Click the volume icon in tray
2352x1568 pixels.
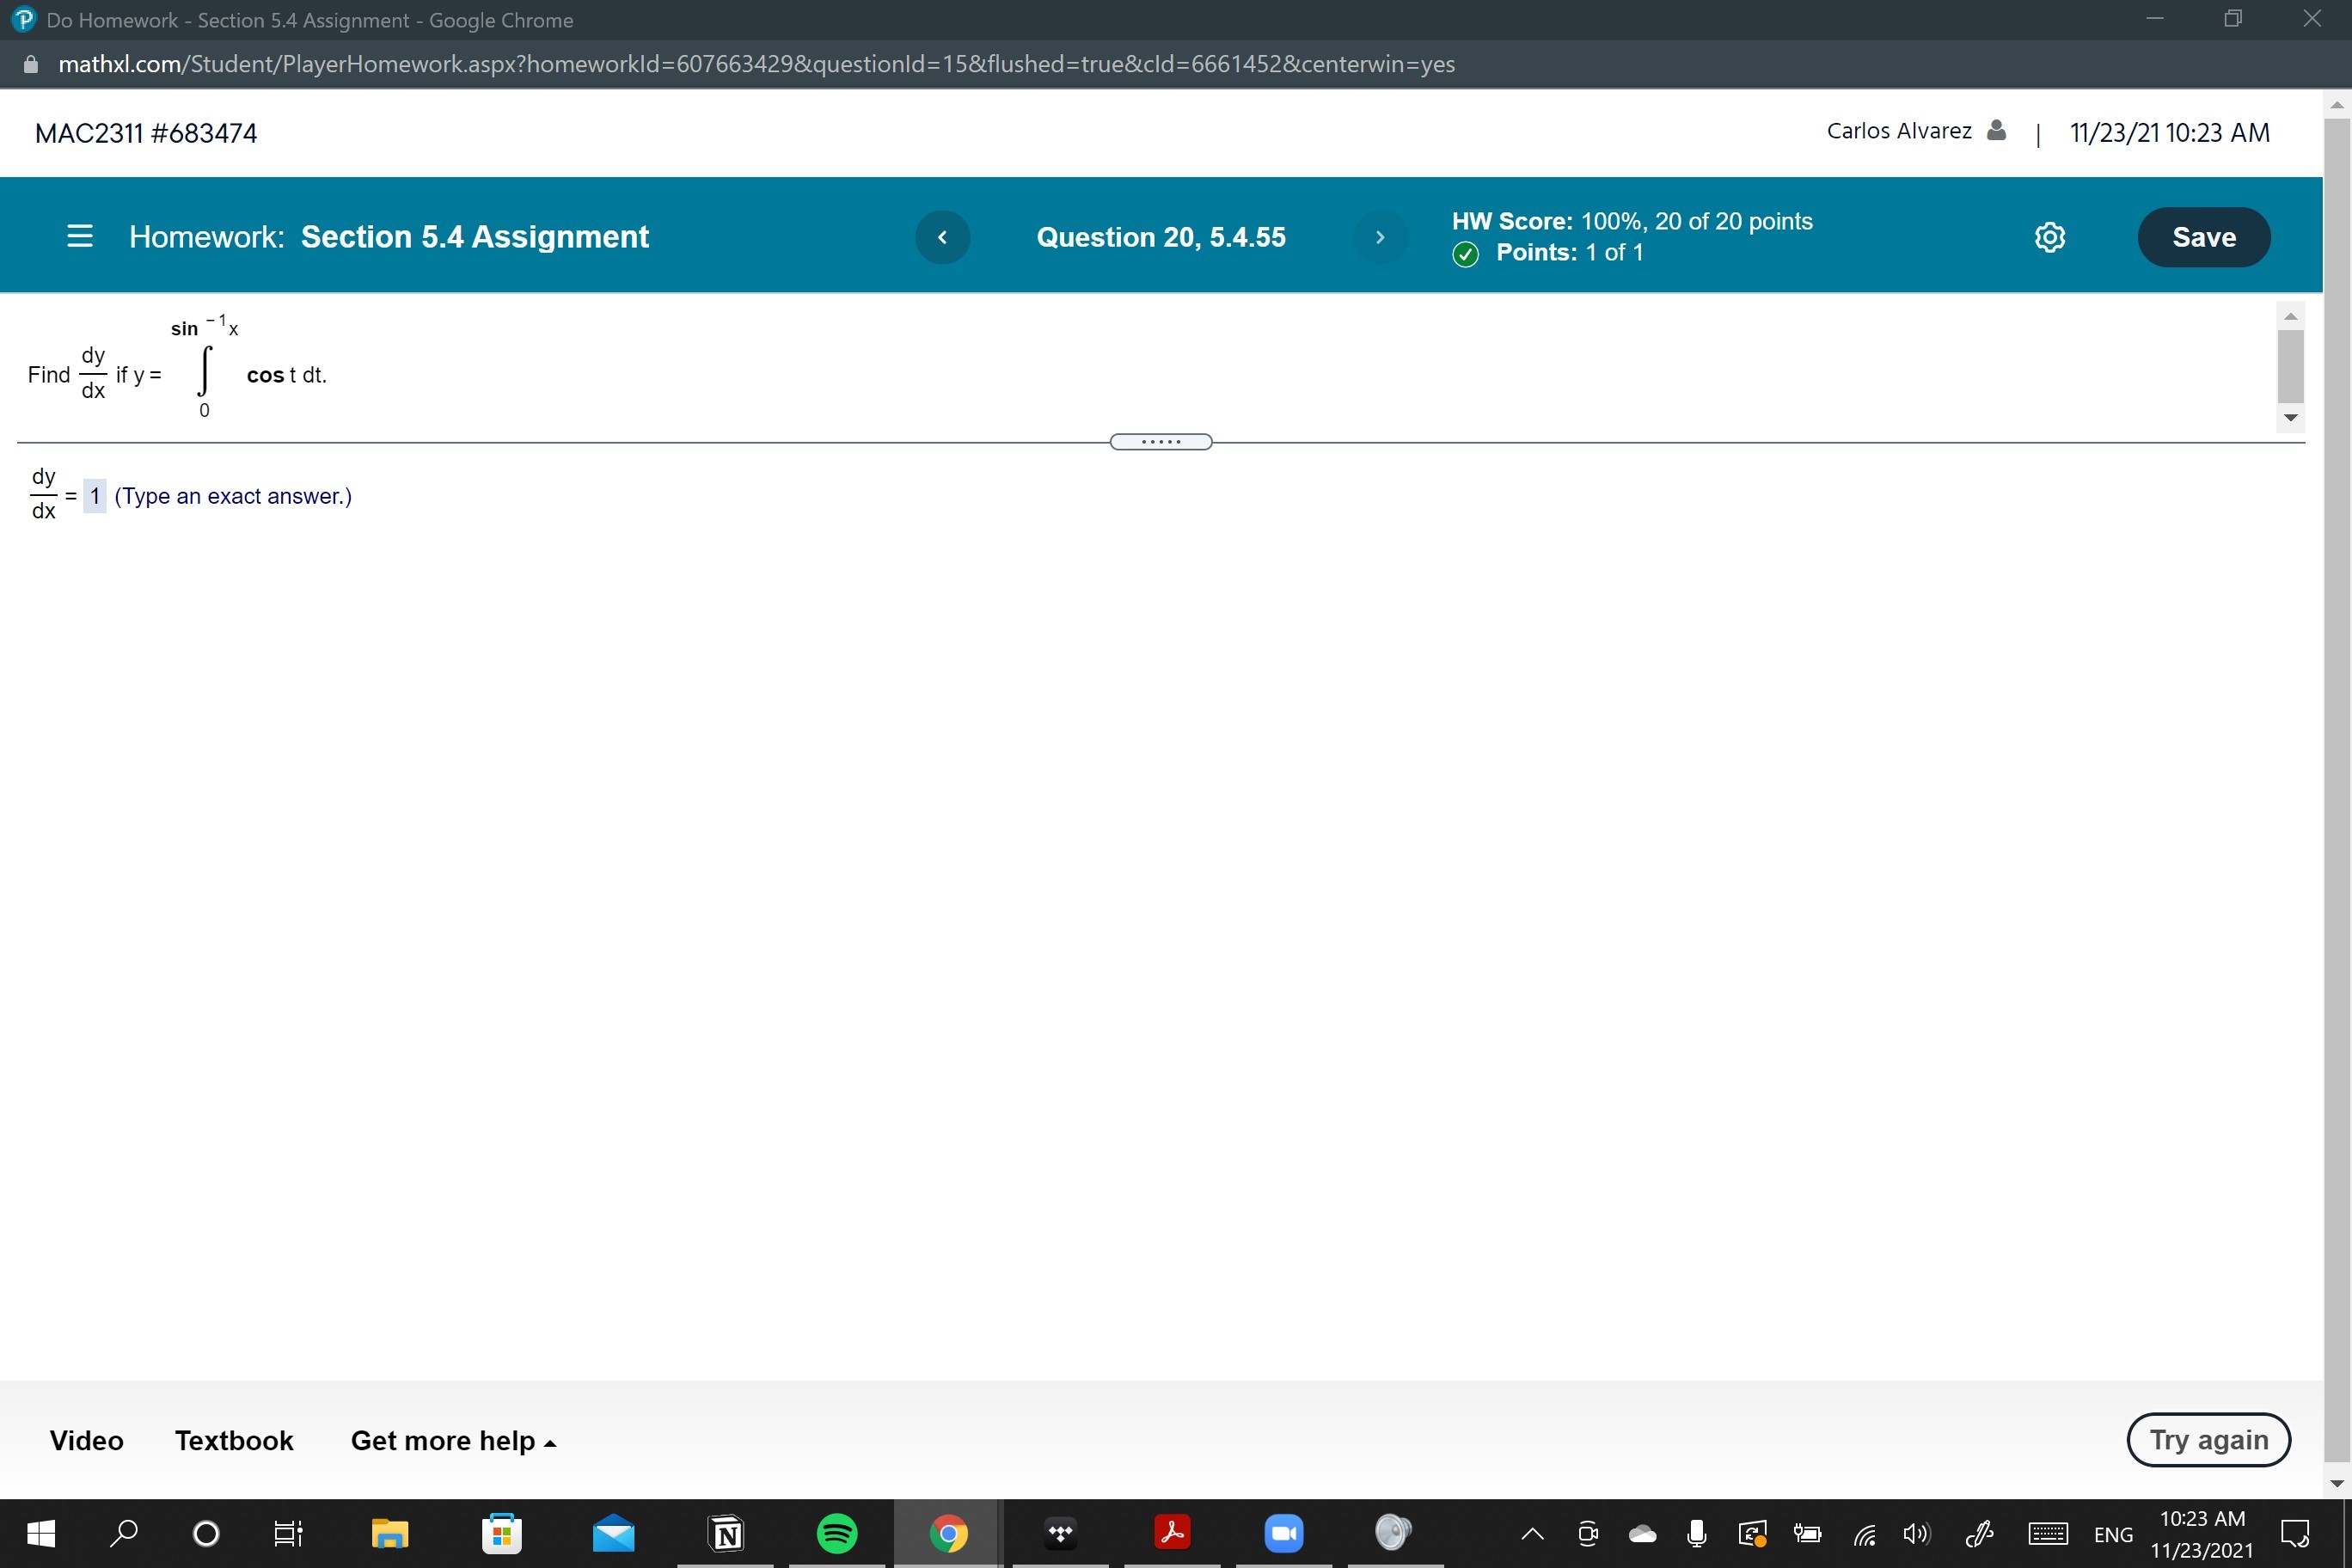(x=1916, y=1533)
